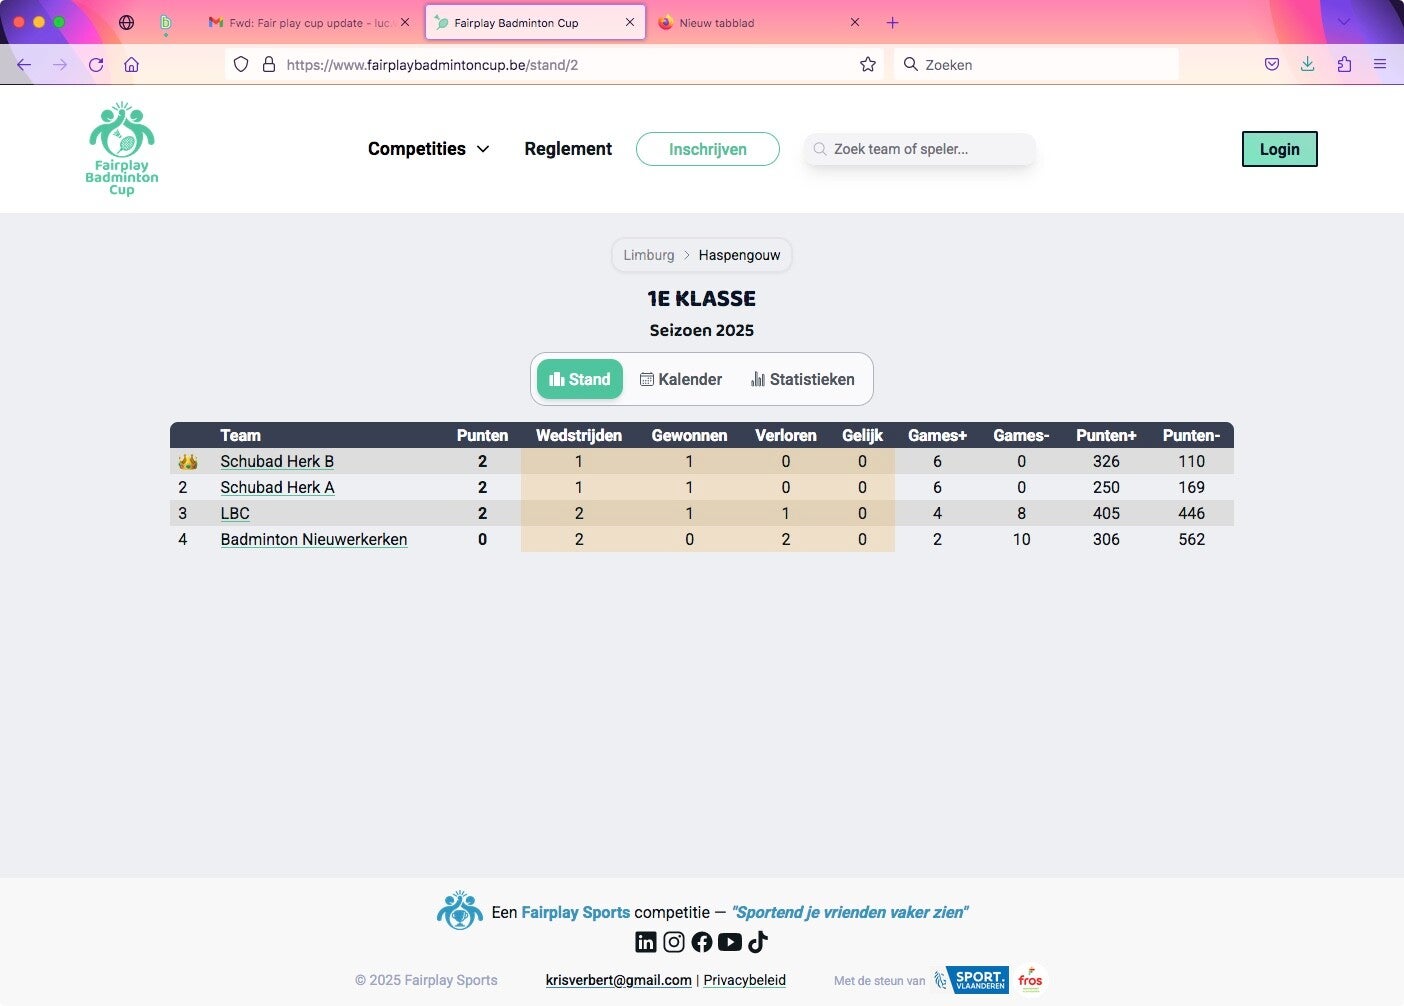Click the Games- column header

pos(1021,435)
